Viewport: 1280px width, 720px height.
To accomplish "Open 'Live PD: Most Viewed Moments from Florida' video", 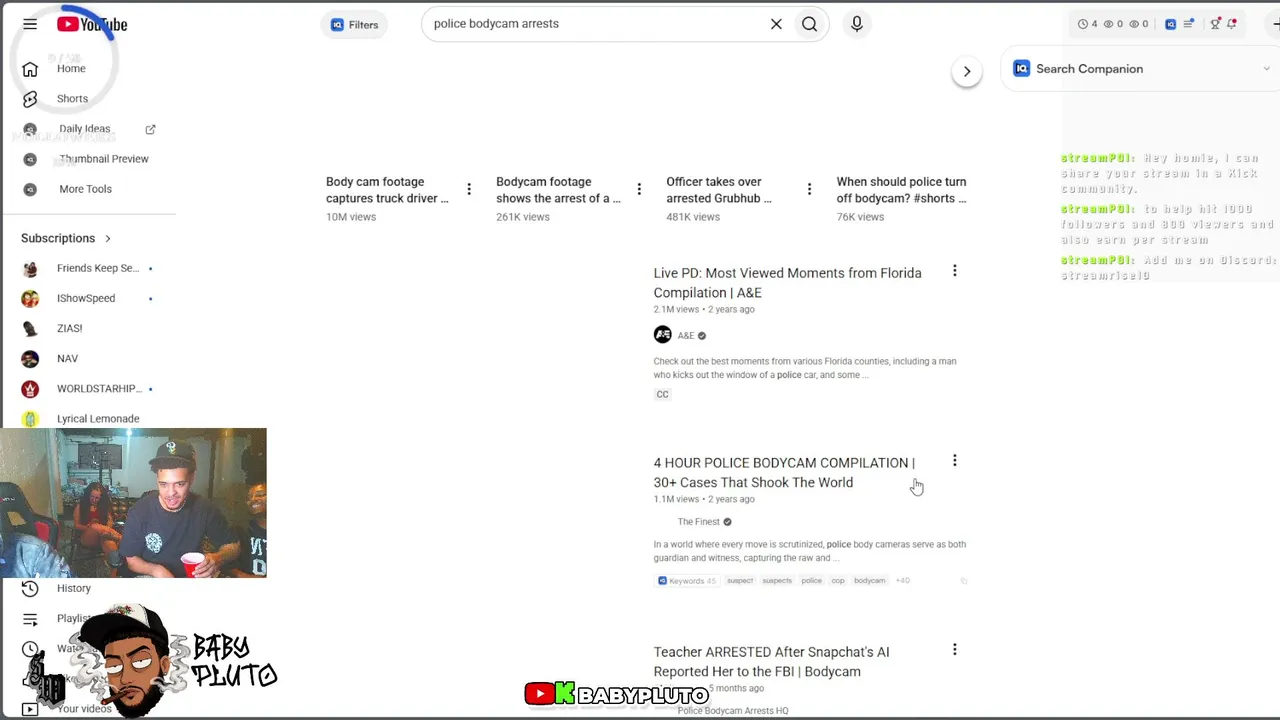I will [788, 283].
